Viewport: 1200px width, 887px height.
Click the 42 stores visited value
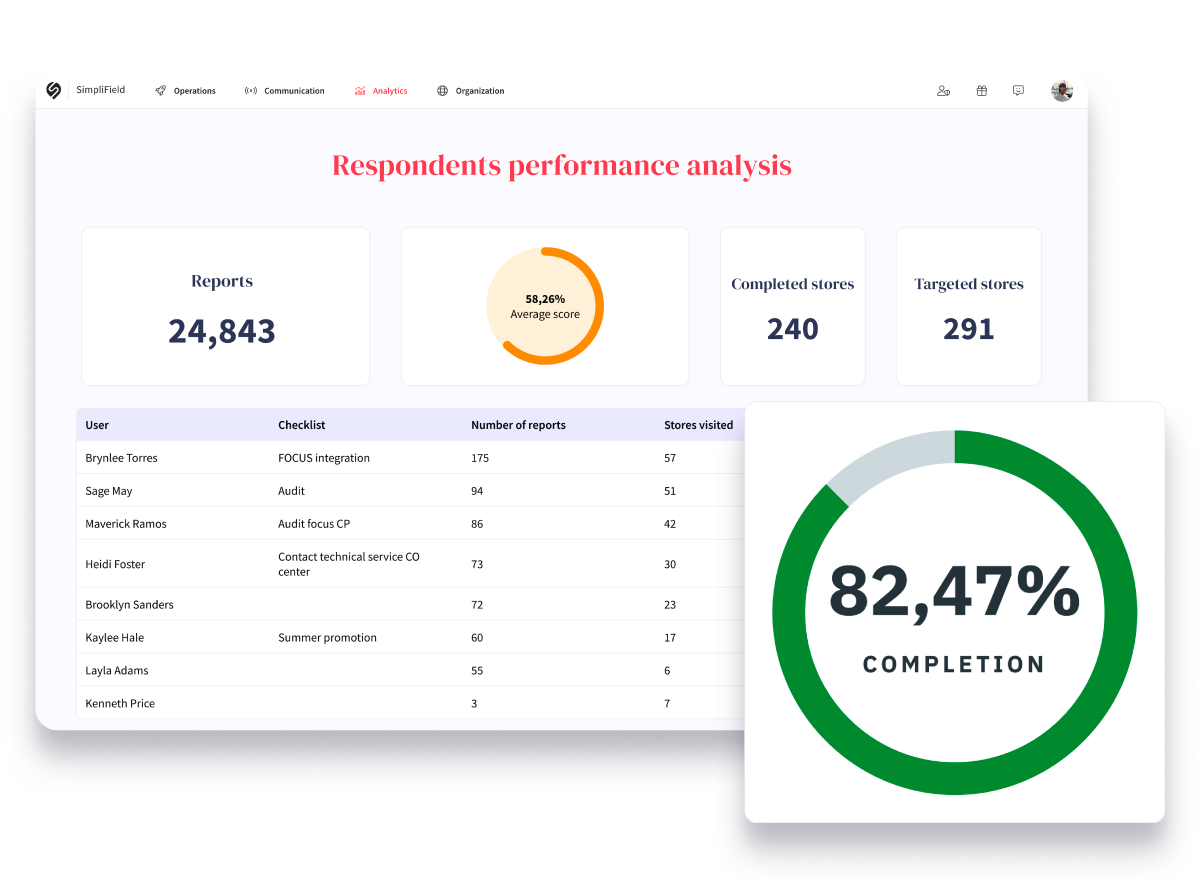670,524
